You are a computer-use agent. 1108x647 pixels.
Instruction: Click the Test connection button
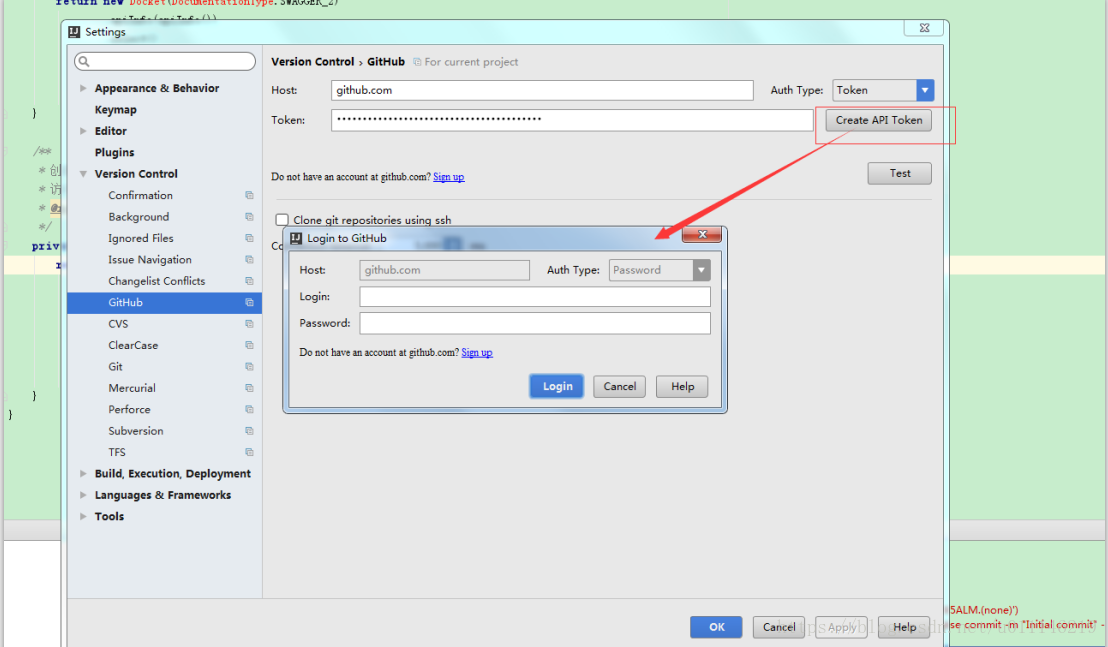(900, 173)
